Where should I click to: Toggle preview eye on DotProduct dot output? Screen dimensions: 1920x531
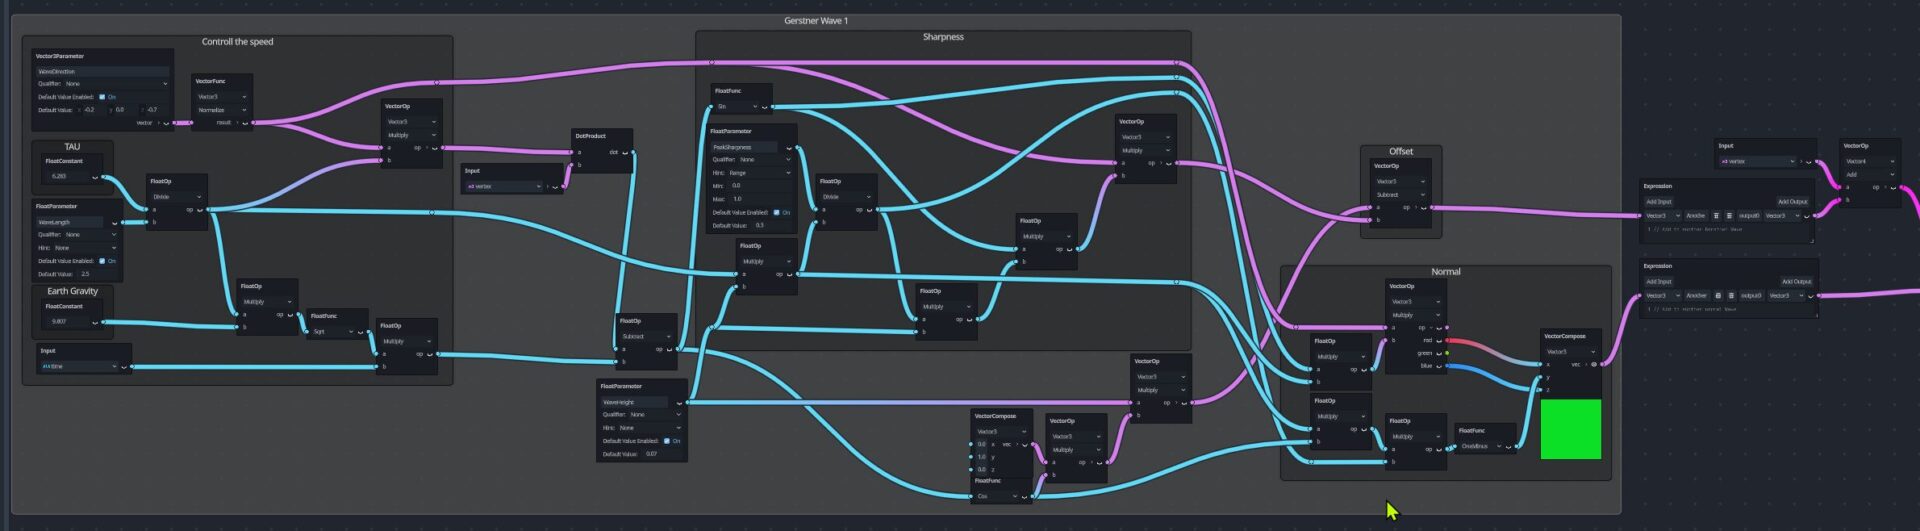click(x=625, y=152)
